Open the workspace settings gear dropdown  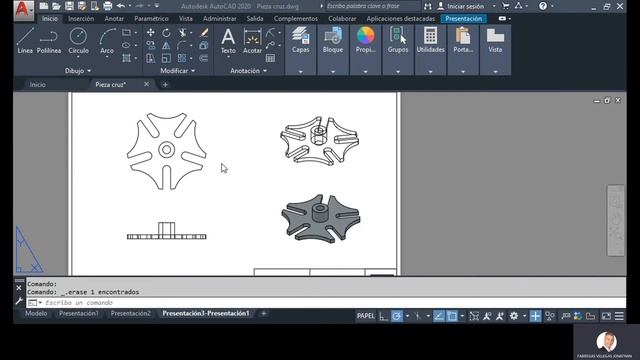pyautogui.click(x=524, y=316)
